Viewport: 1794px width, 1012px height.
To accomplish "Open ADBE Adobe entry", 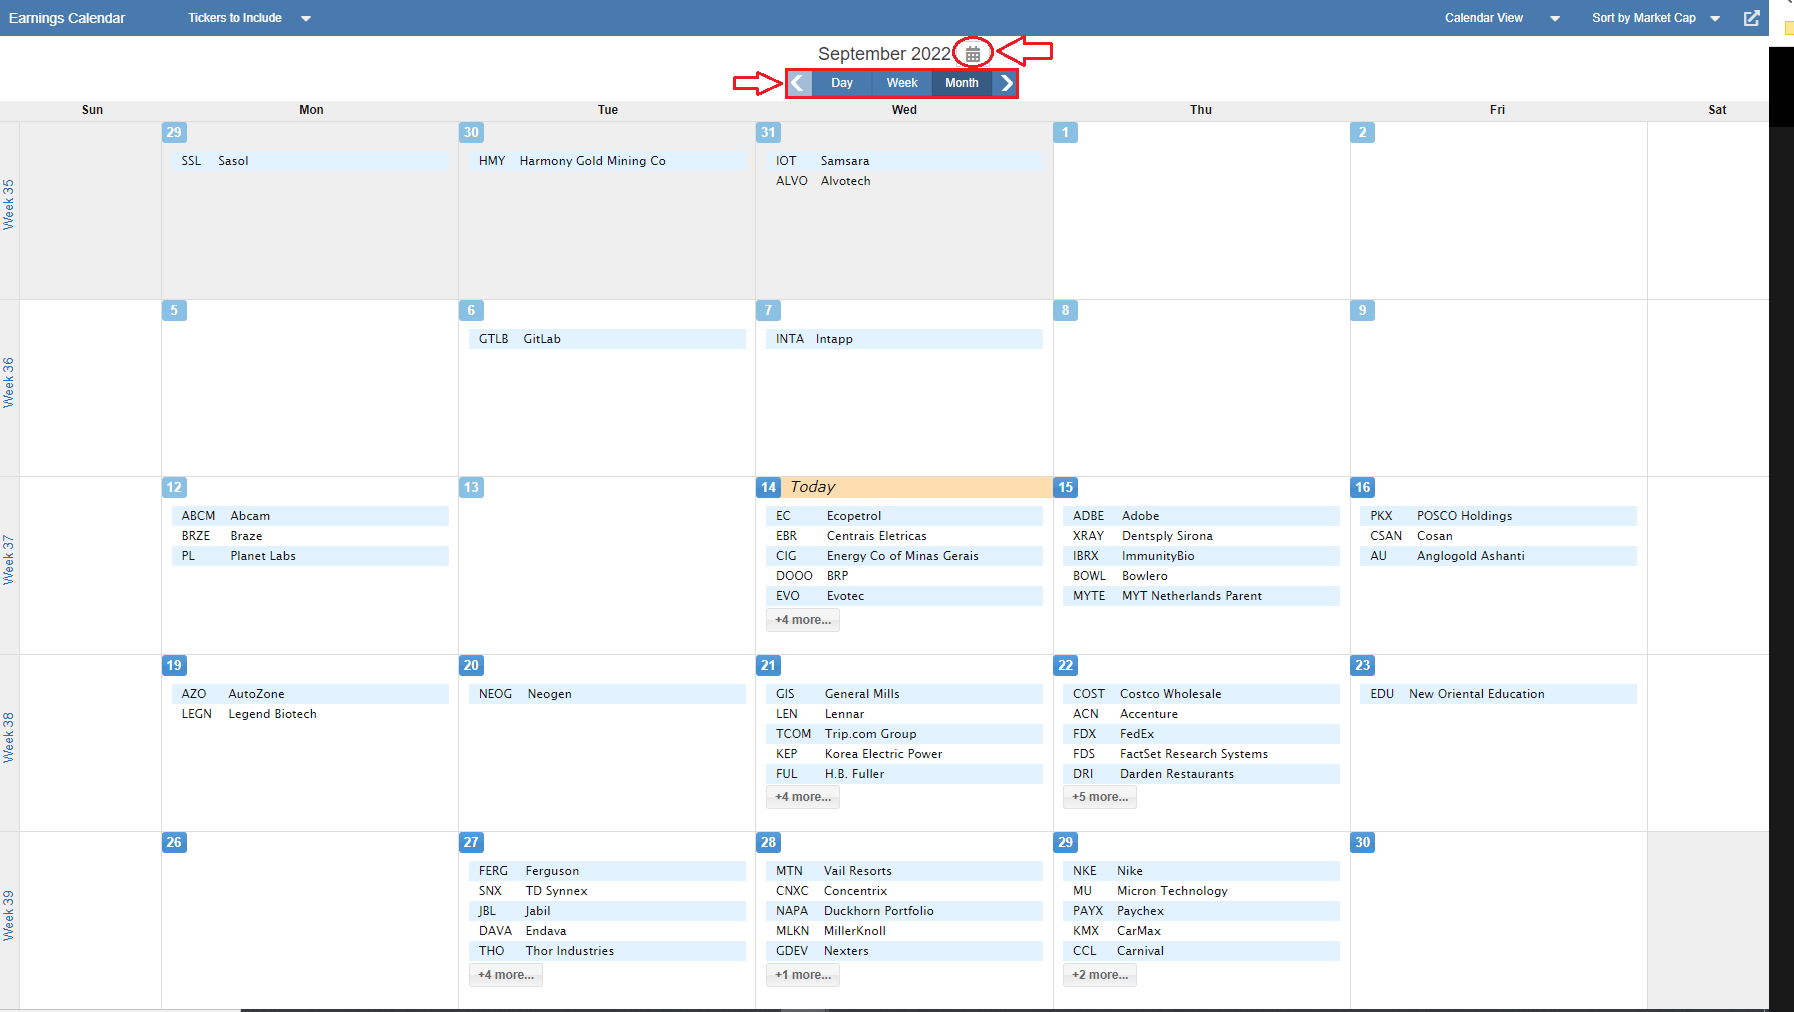I will tap(1201, 516).
